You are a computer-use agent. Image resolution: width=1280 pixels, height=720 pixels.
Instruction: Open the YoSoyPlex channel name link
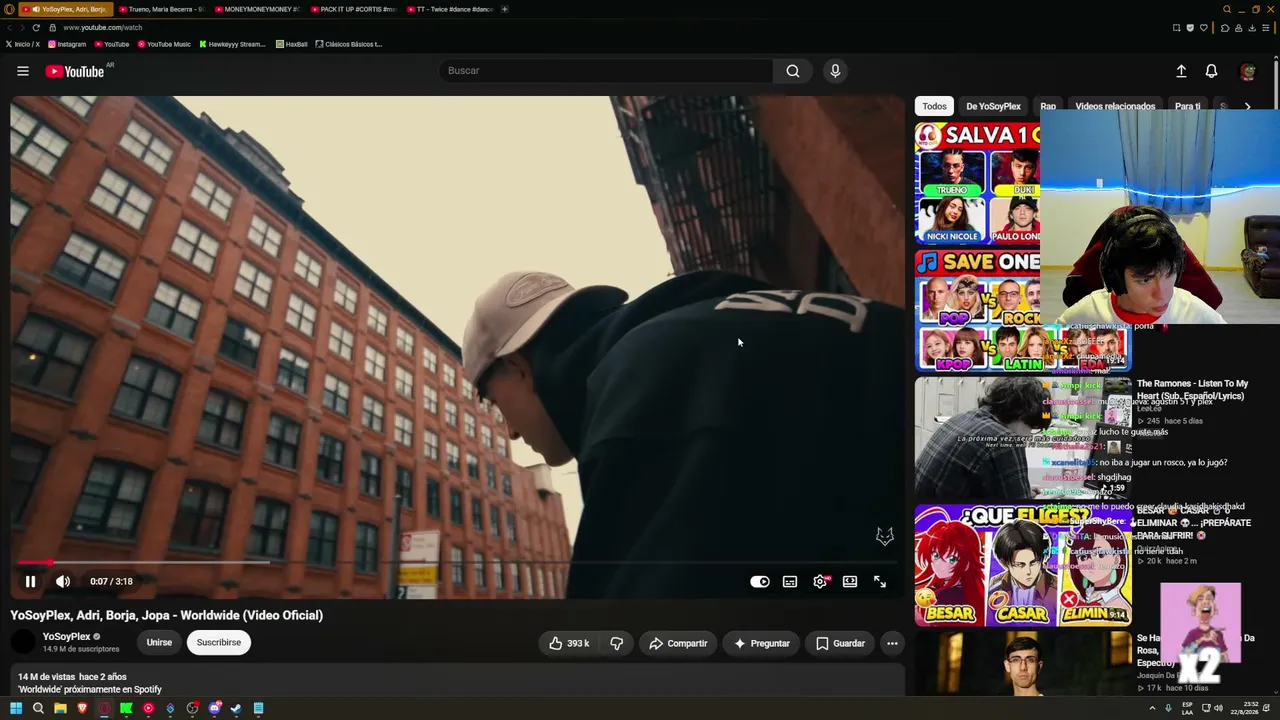click(66, 636)
